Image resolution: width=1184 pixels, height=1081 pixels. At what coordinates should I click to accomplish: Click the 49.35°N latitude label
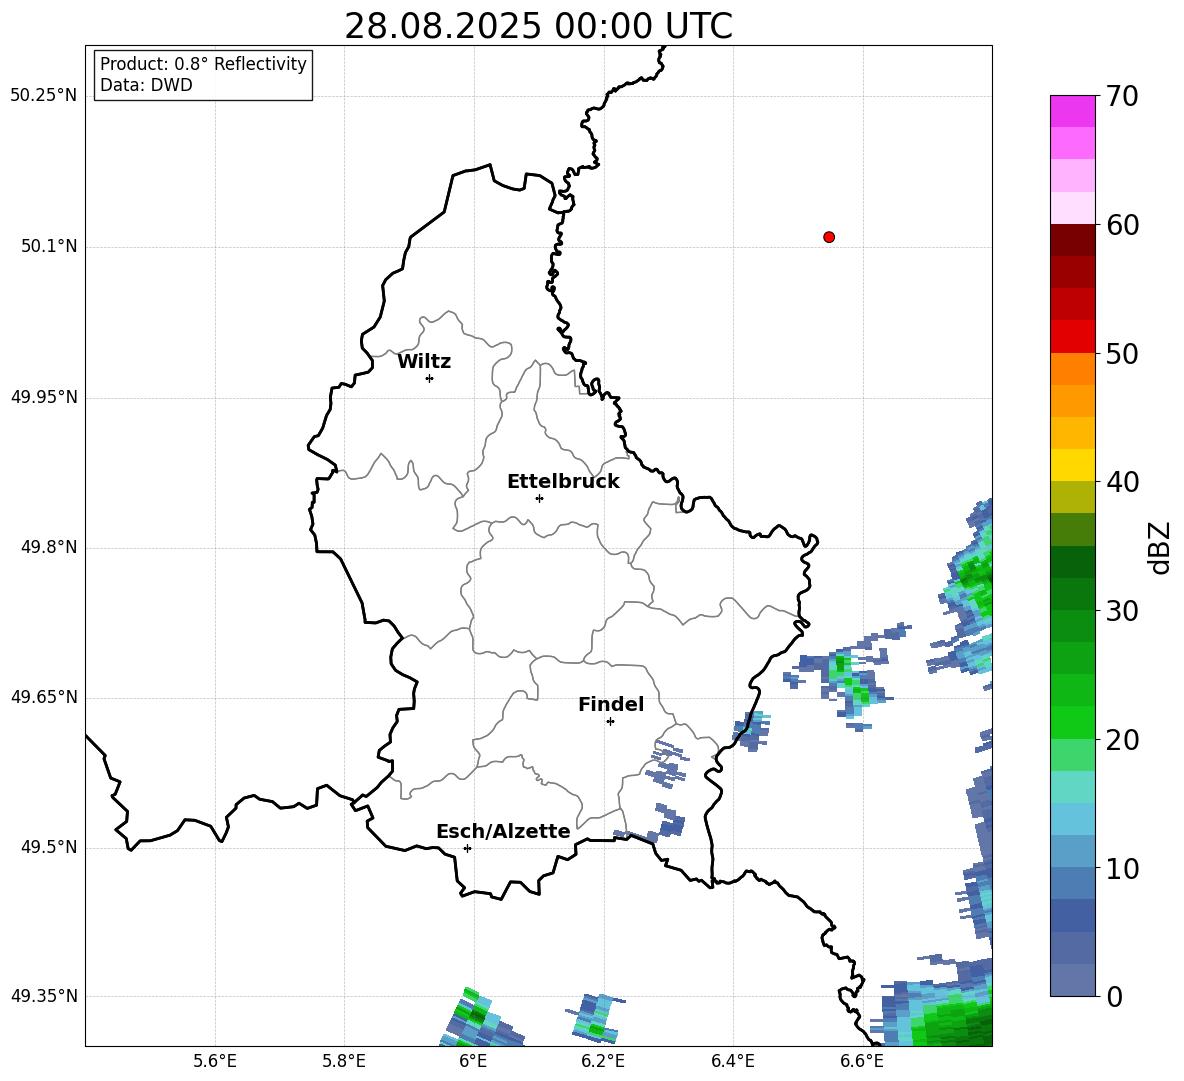point(44,996)
